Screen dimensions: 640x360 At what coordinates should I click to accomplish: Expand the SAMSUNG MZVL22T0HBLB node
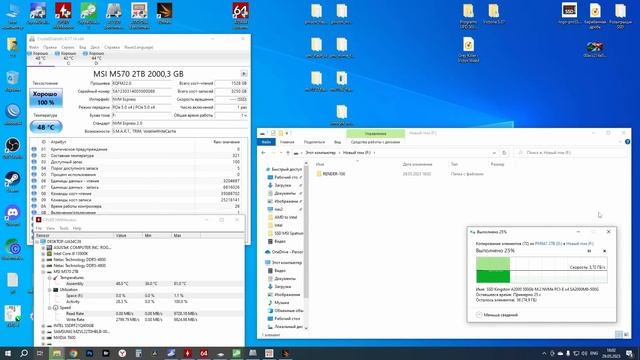point(43,332)
